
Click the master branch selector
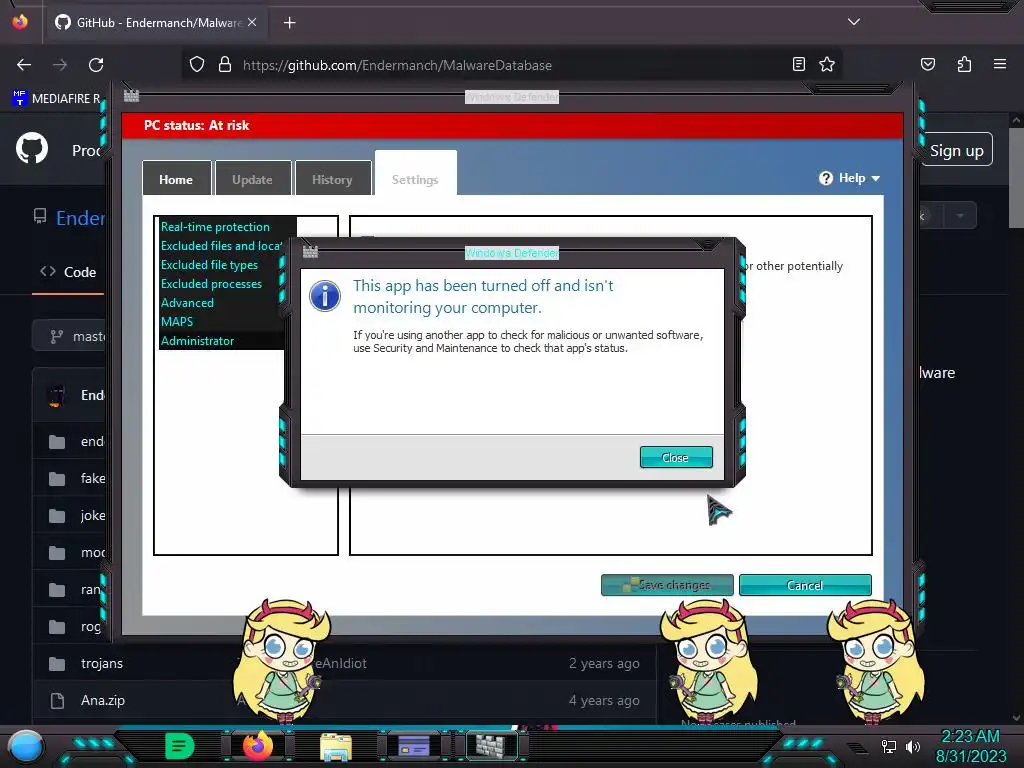(x=69, y=336)
